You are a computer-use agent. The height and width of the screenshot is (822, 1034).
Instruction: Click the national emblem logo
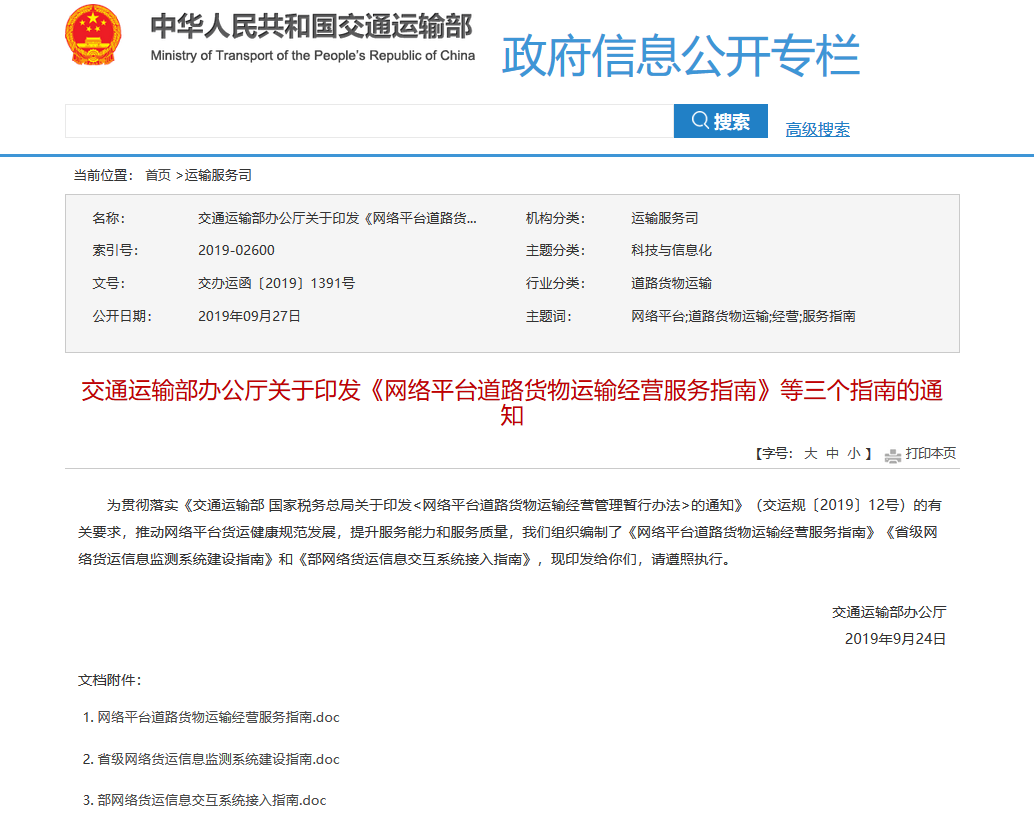coord(92,38)
